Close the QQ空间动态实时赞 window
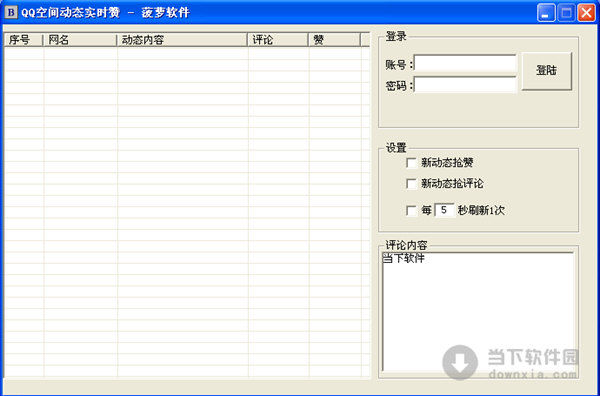The height and width of the screenshot is (396, 600). pos(586,13)
